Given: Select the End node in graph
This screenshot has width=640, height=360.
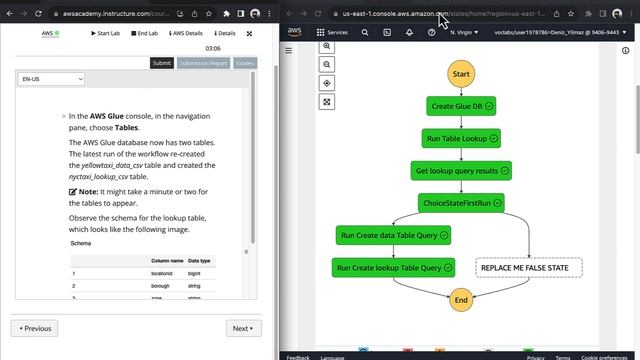Looking at the screenshot, I should [461, 300].
